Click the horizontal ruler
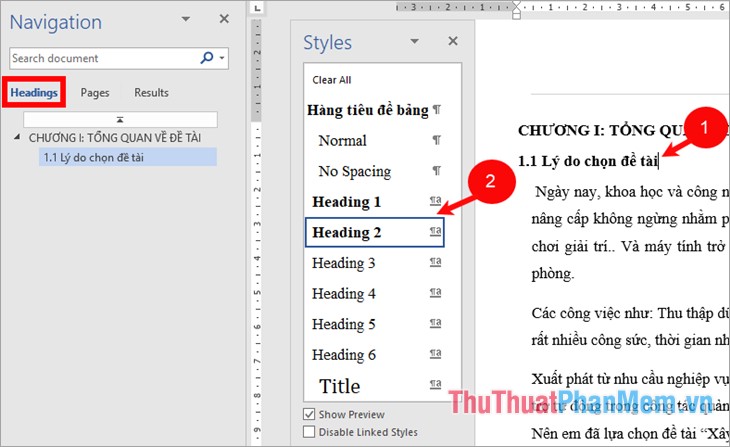 (x=562, y=7)
